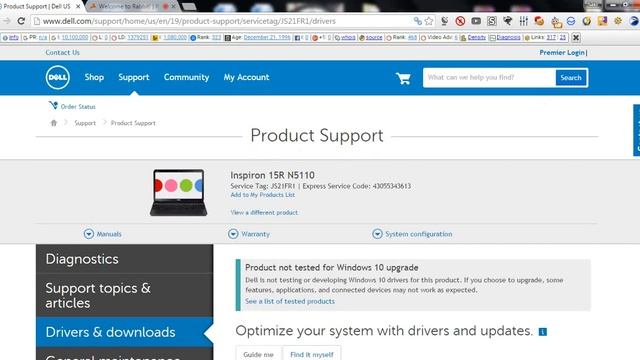Select Support topics & articles
Viewport: 640px width, 360px height.
(x=124, y=295)
